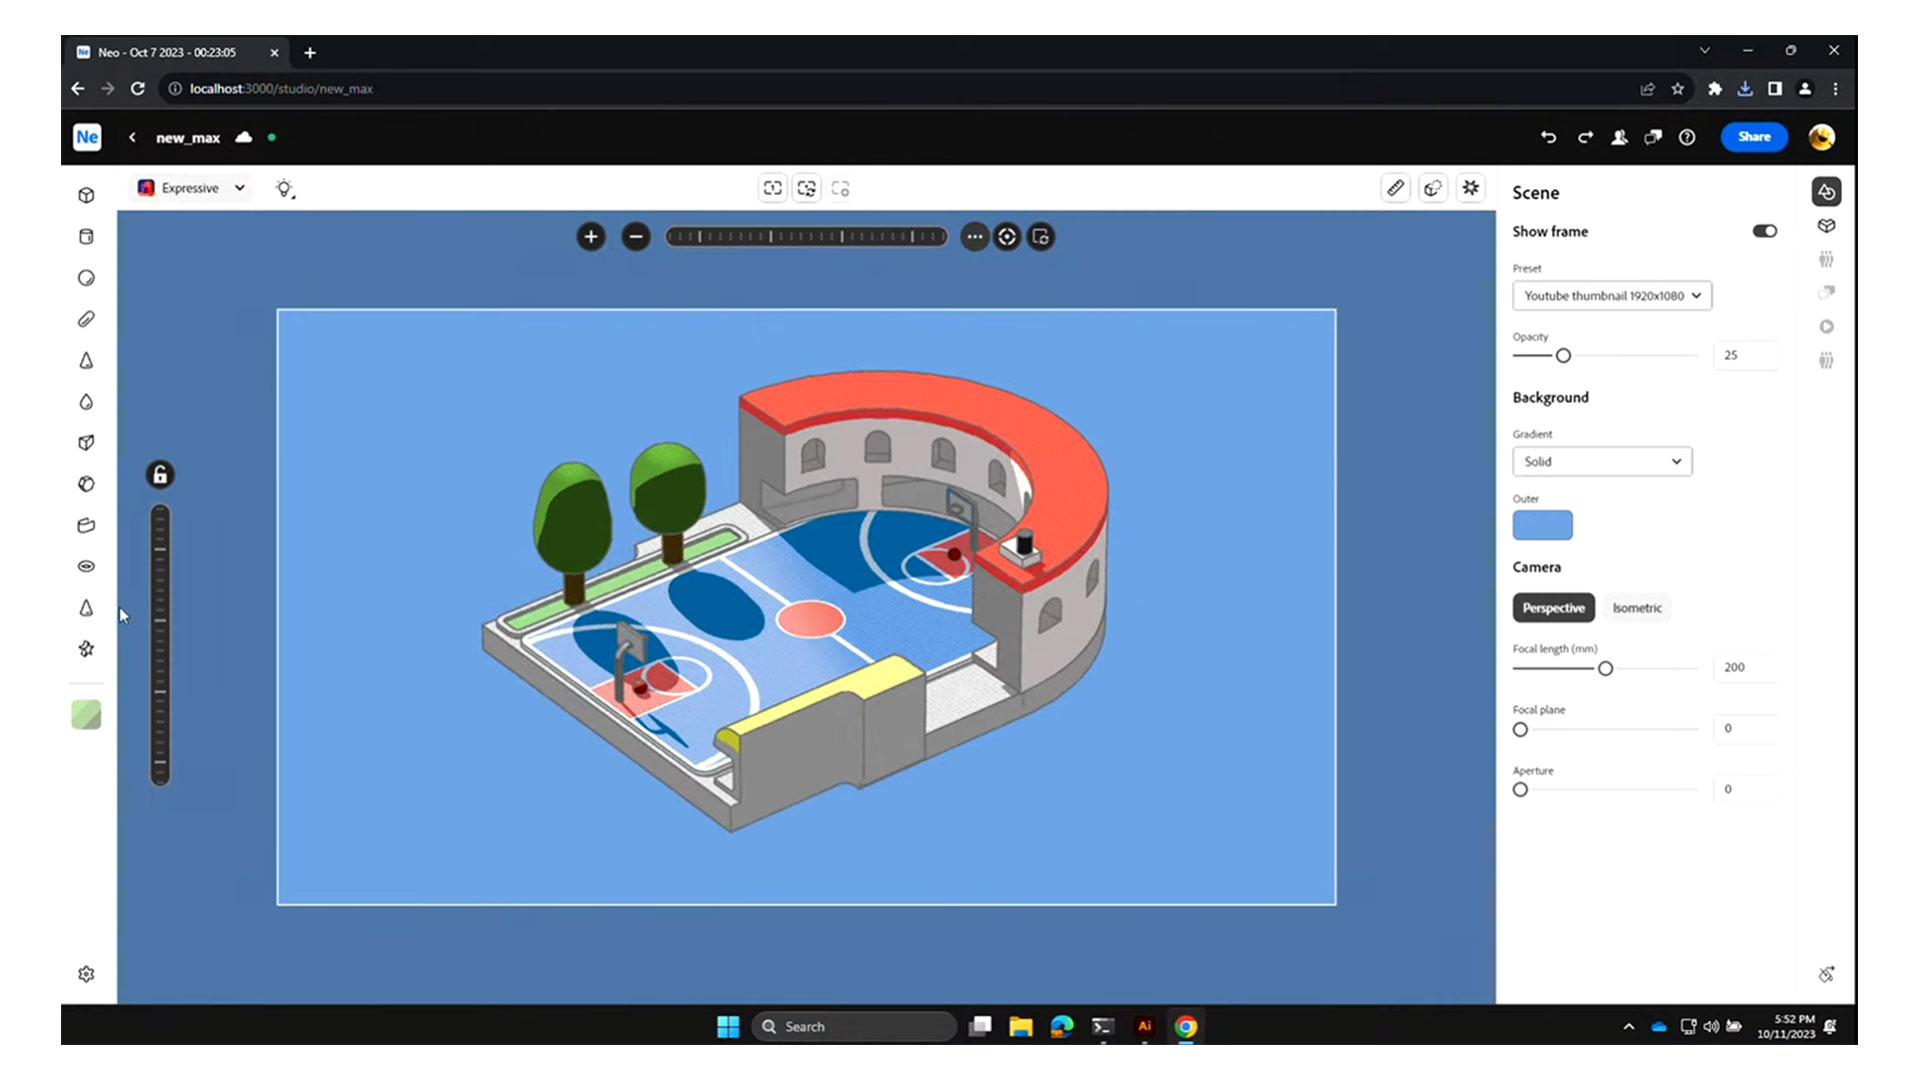This screenshot has width=1920, height=1080.
Task: Open the Youtube thumbnail preset dropdown
Action: pos(1612,296)
